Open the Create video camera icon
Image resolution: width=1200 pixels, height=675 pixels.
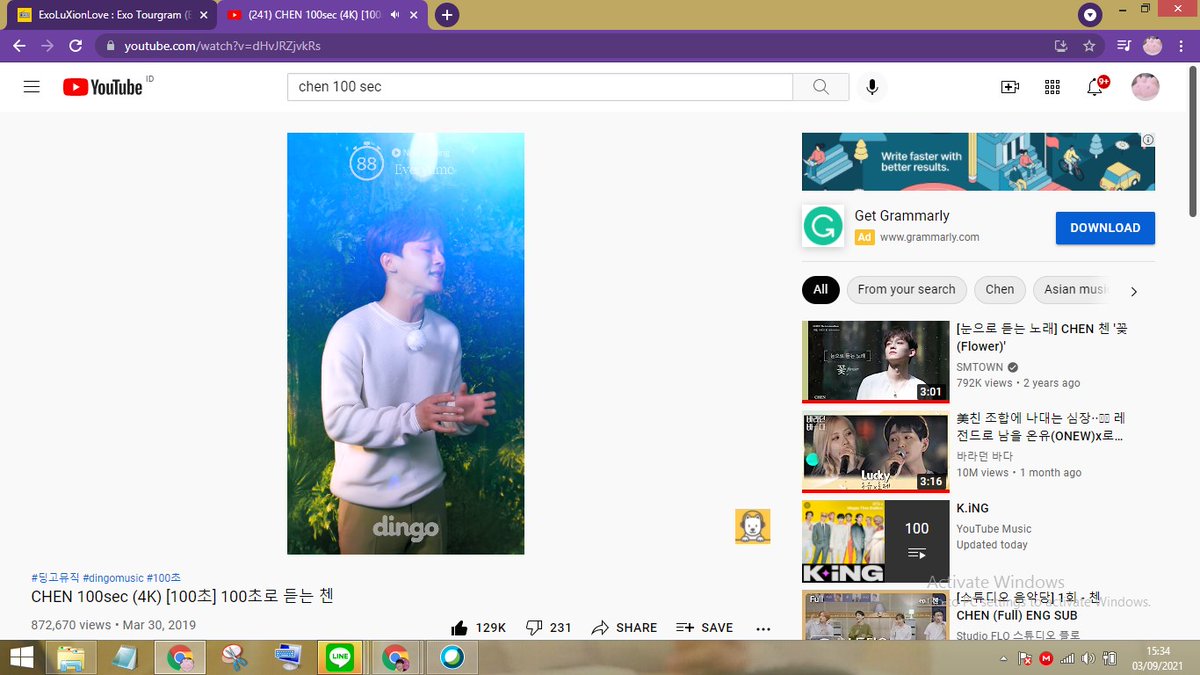pos(1010,87)
